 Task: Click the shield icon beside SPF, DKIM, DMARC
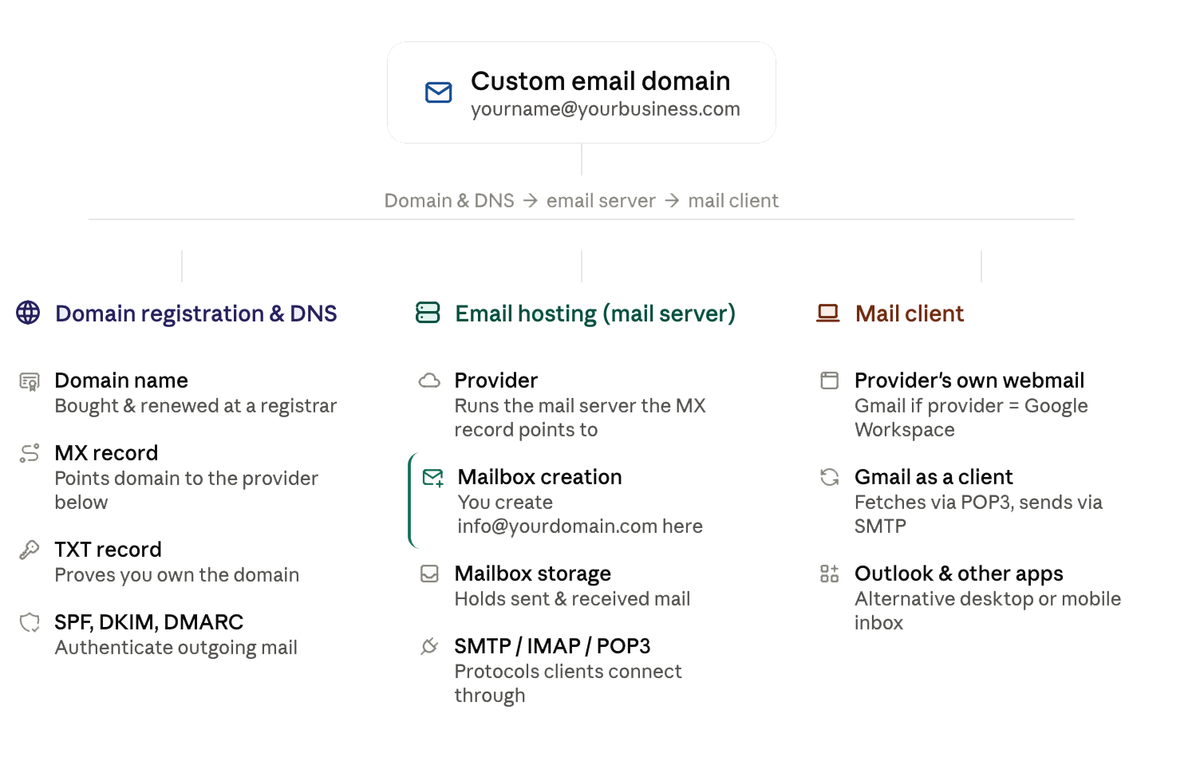30,622
